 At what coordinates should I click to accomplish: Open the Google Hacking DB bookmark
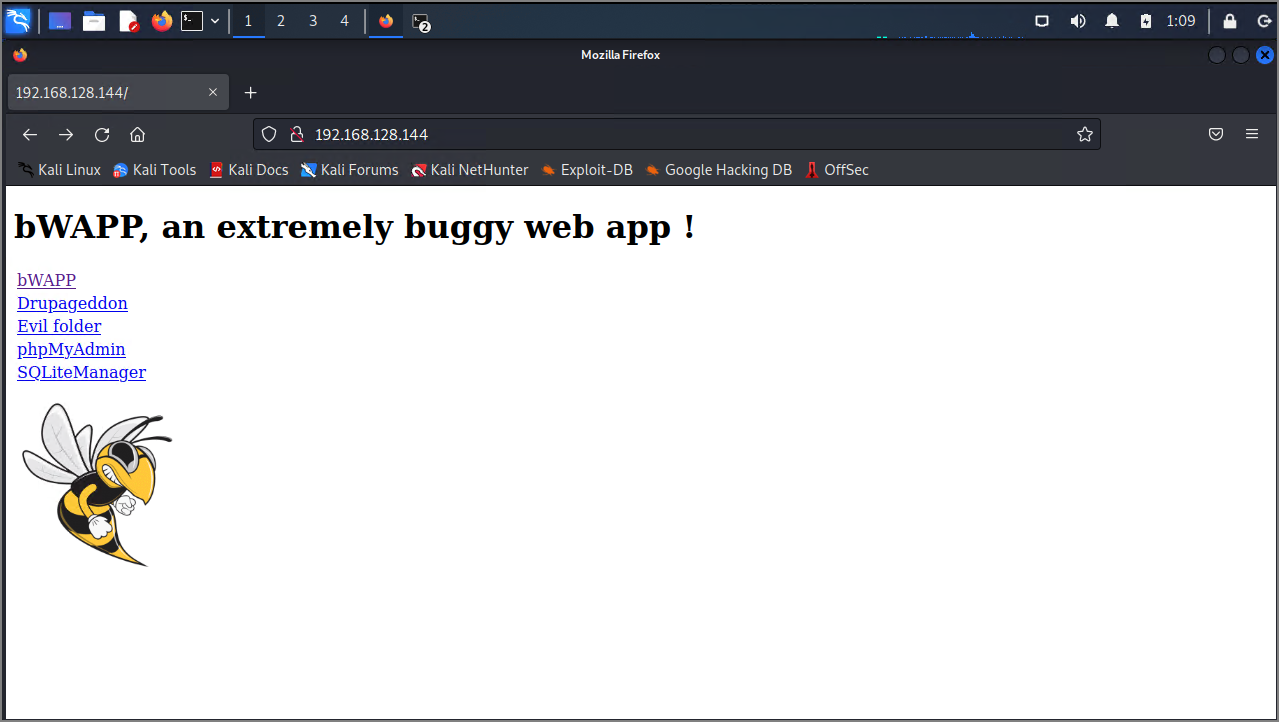(x=718, y=170)
